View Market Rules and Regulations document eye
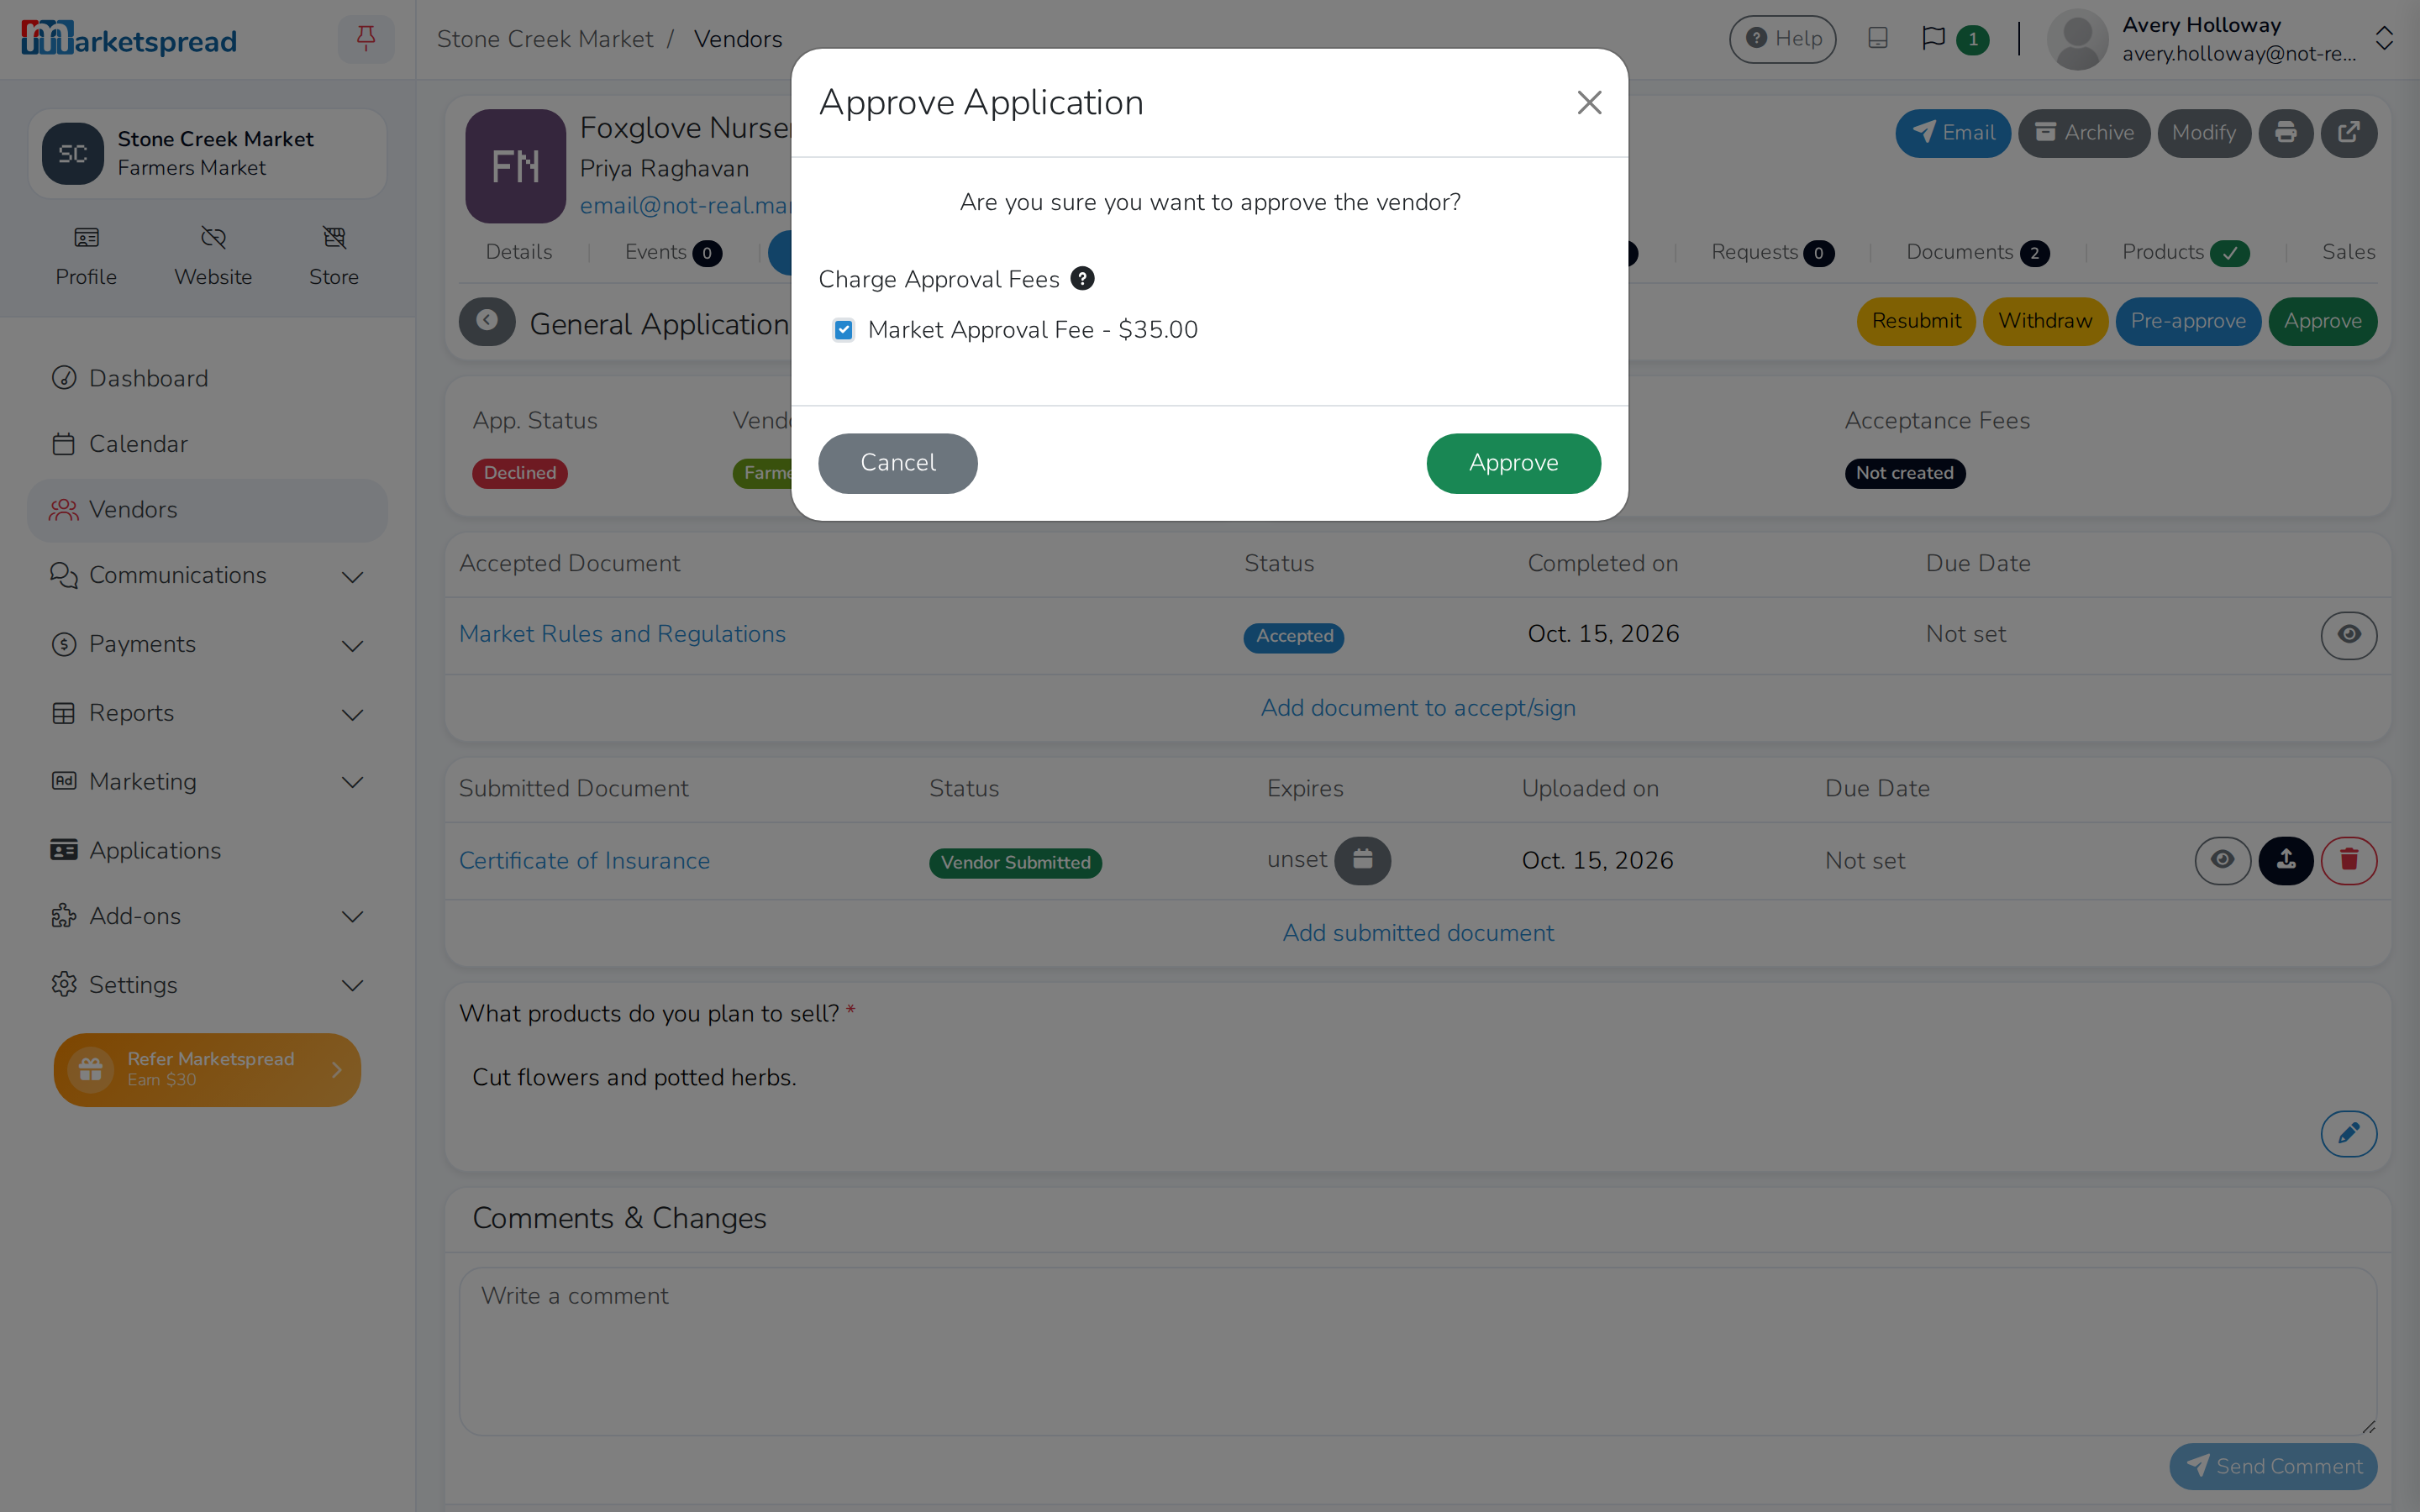The height and width of the screenshot is (1512, 2420). click(2348, 635)
